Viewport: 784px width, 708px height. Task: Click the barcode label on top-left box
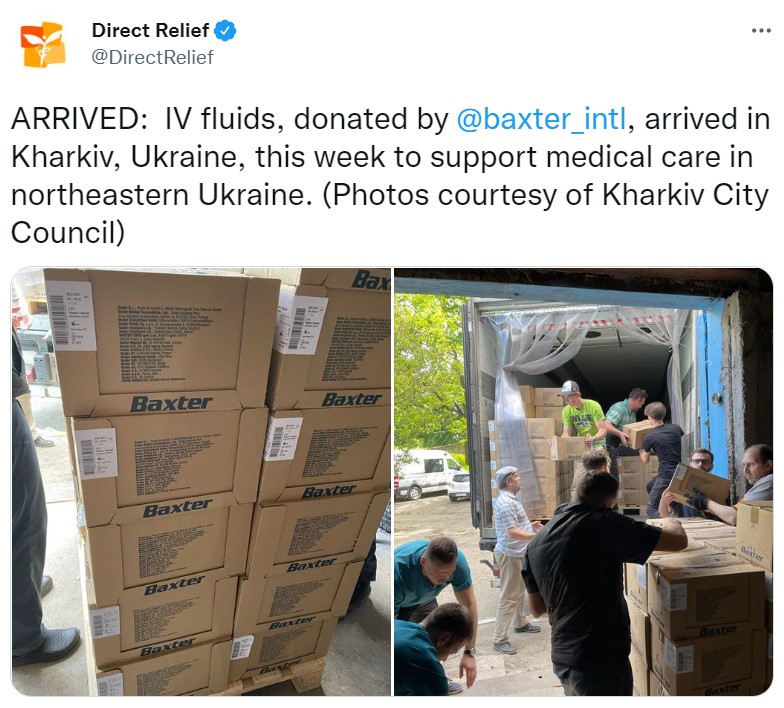(x=70, y=314)
